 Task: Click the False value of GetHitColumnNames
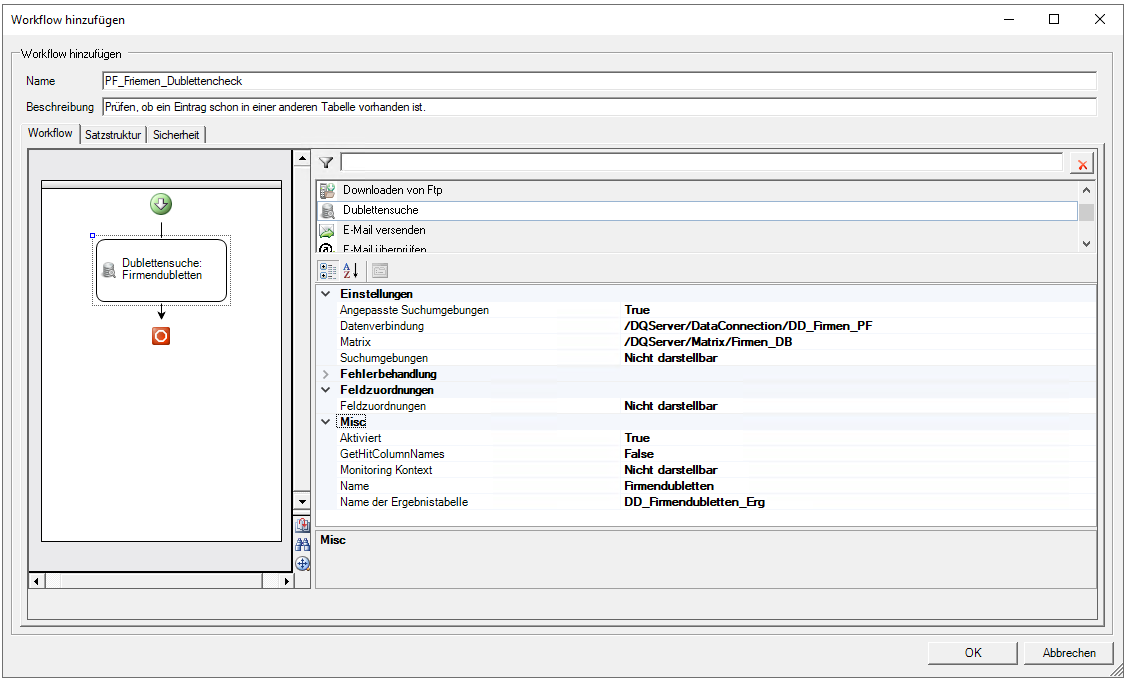[639, 454]
